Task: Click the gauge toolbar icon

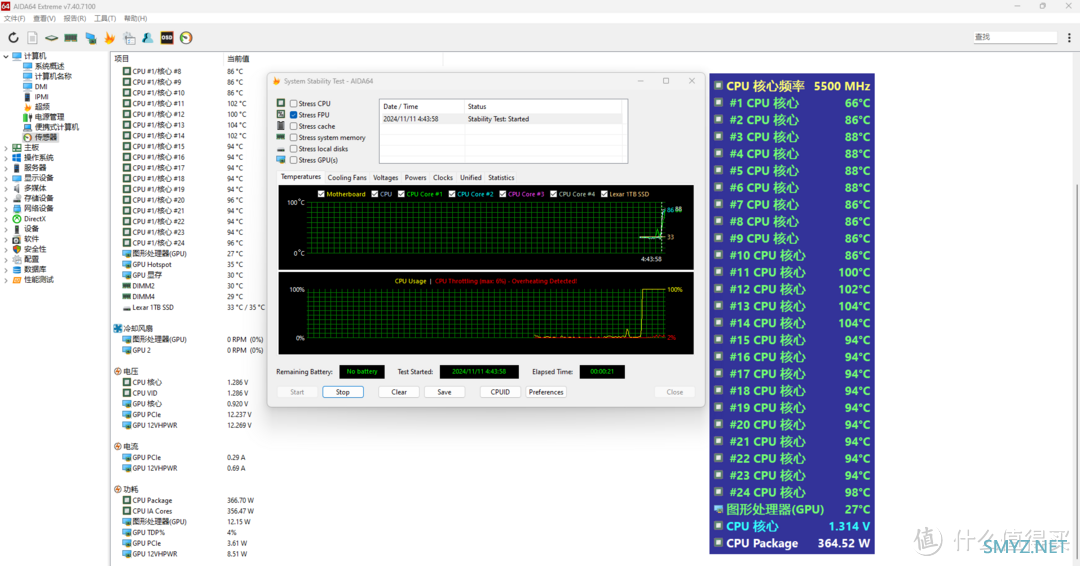Action: (x=186, y=38)
